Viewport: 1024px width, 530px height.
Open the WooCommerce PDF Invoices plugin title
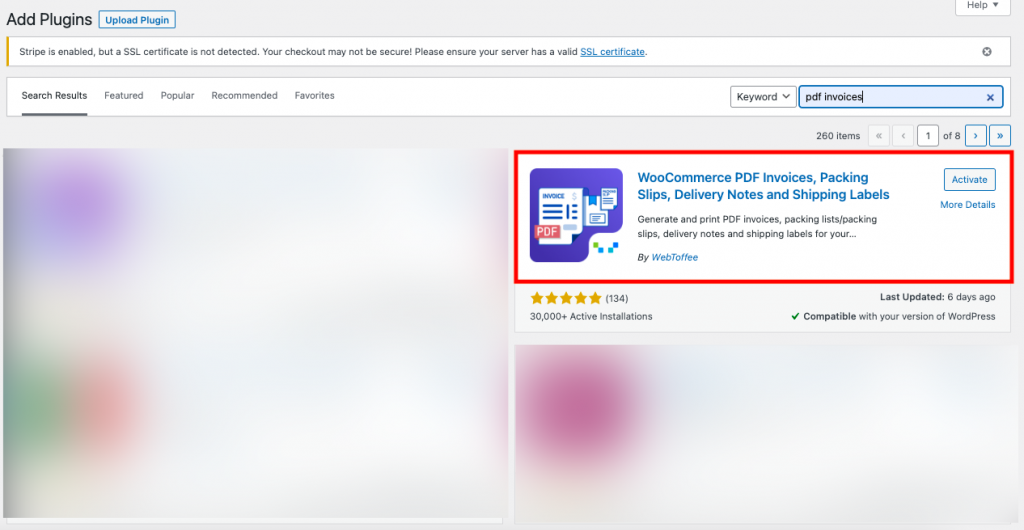[x=763, y=186]
